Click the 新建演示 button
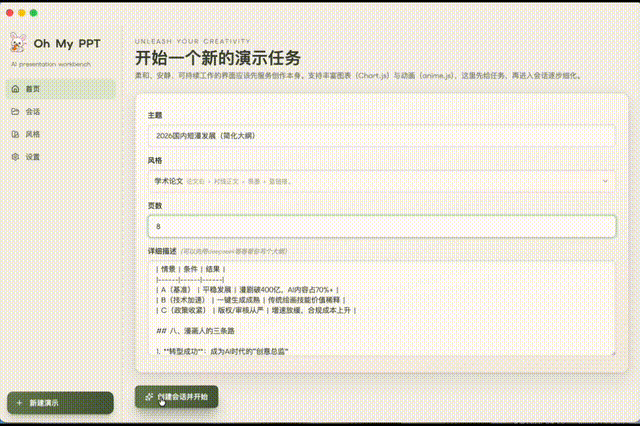640x426 pixels. (x=60, y=403)
